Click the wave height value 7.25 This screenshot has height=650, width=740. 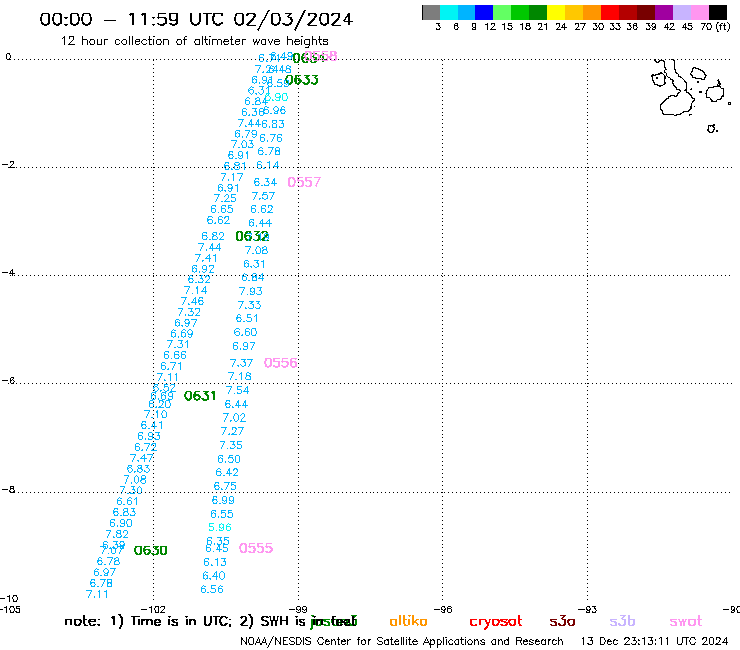(225, 198)
